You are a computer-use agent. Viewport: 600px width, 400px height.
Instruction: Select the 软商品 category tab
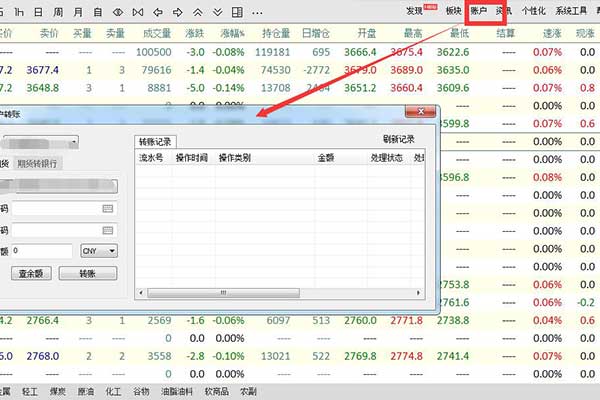point(217,392)
